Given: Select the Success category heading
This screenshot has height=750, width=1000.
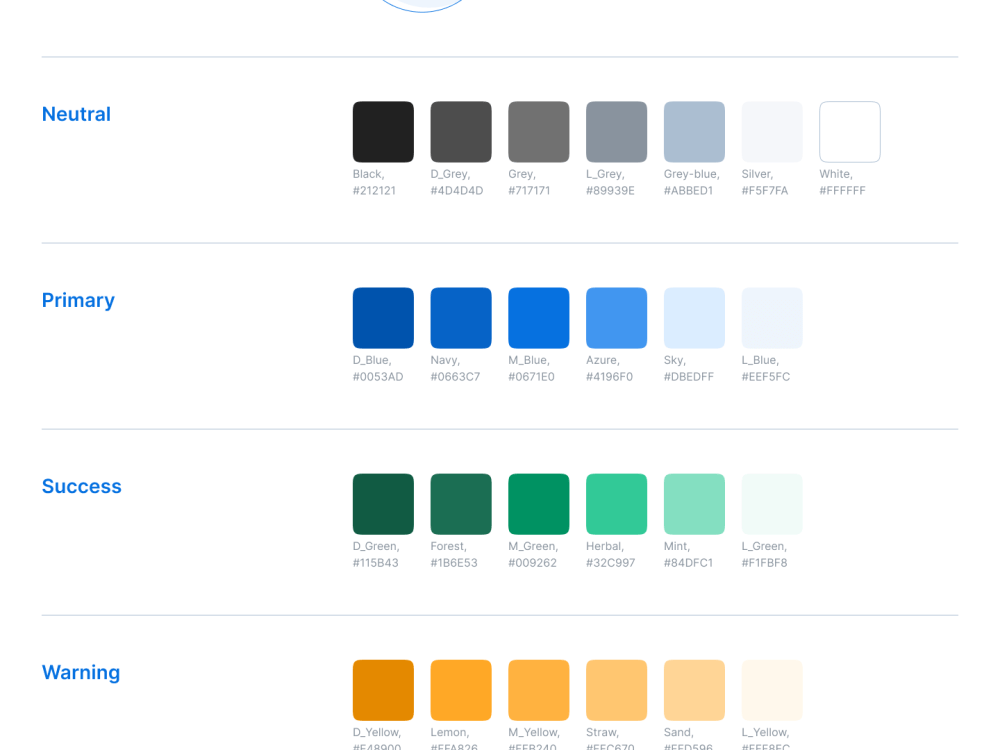Looking at the screenshot, I should [82, 486].
